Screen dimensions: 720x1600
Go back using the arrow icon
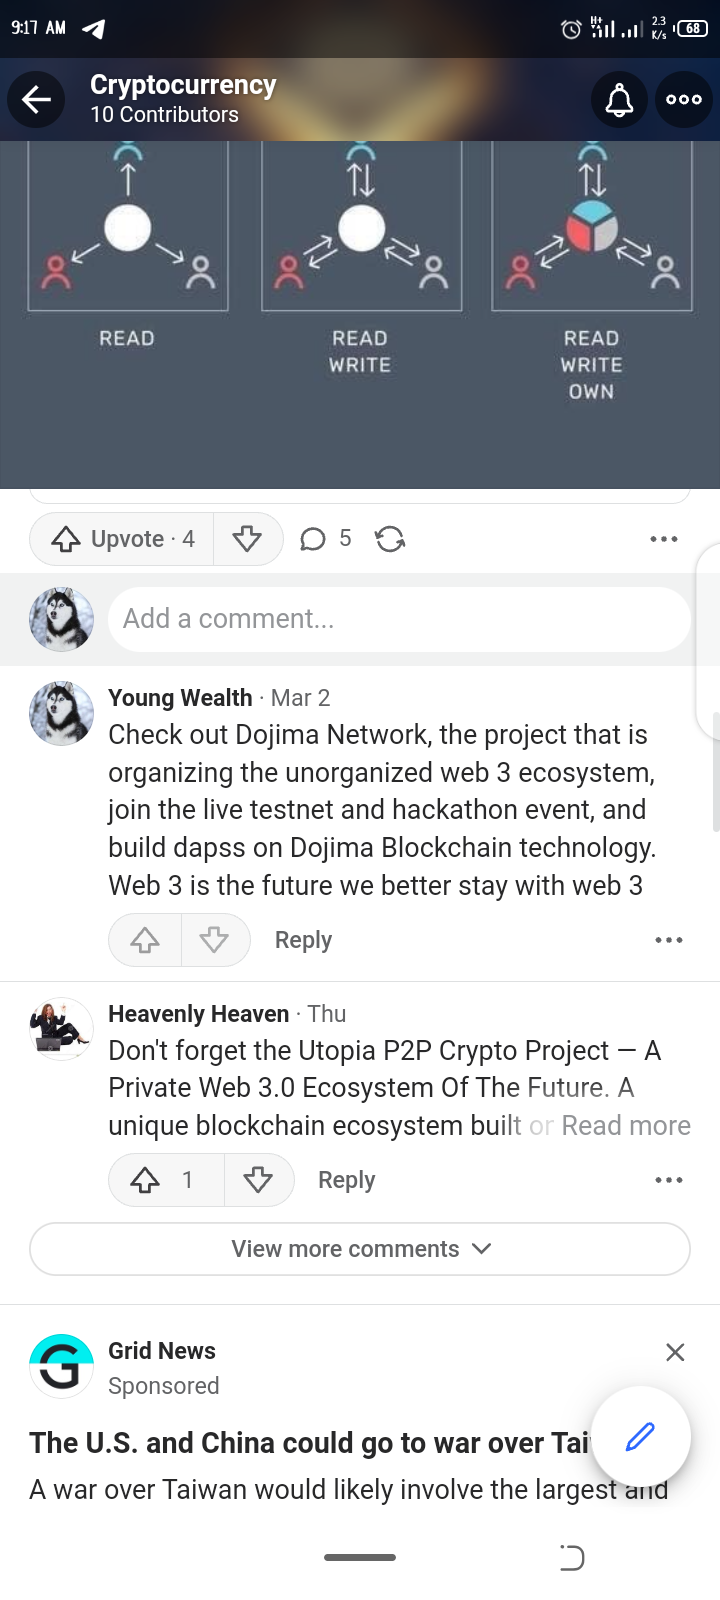[37, 99]
